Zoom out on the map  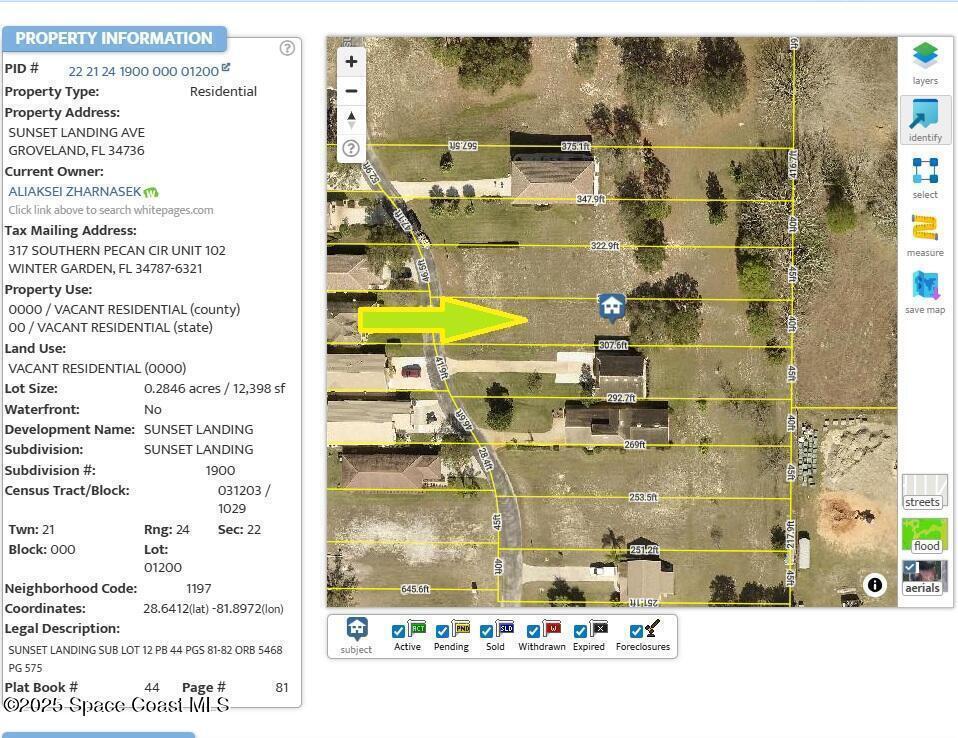click(x=351, y=91)
